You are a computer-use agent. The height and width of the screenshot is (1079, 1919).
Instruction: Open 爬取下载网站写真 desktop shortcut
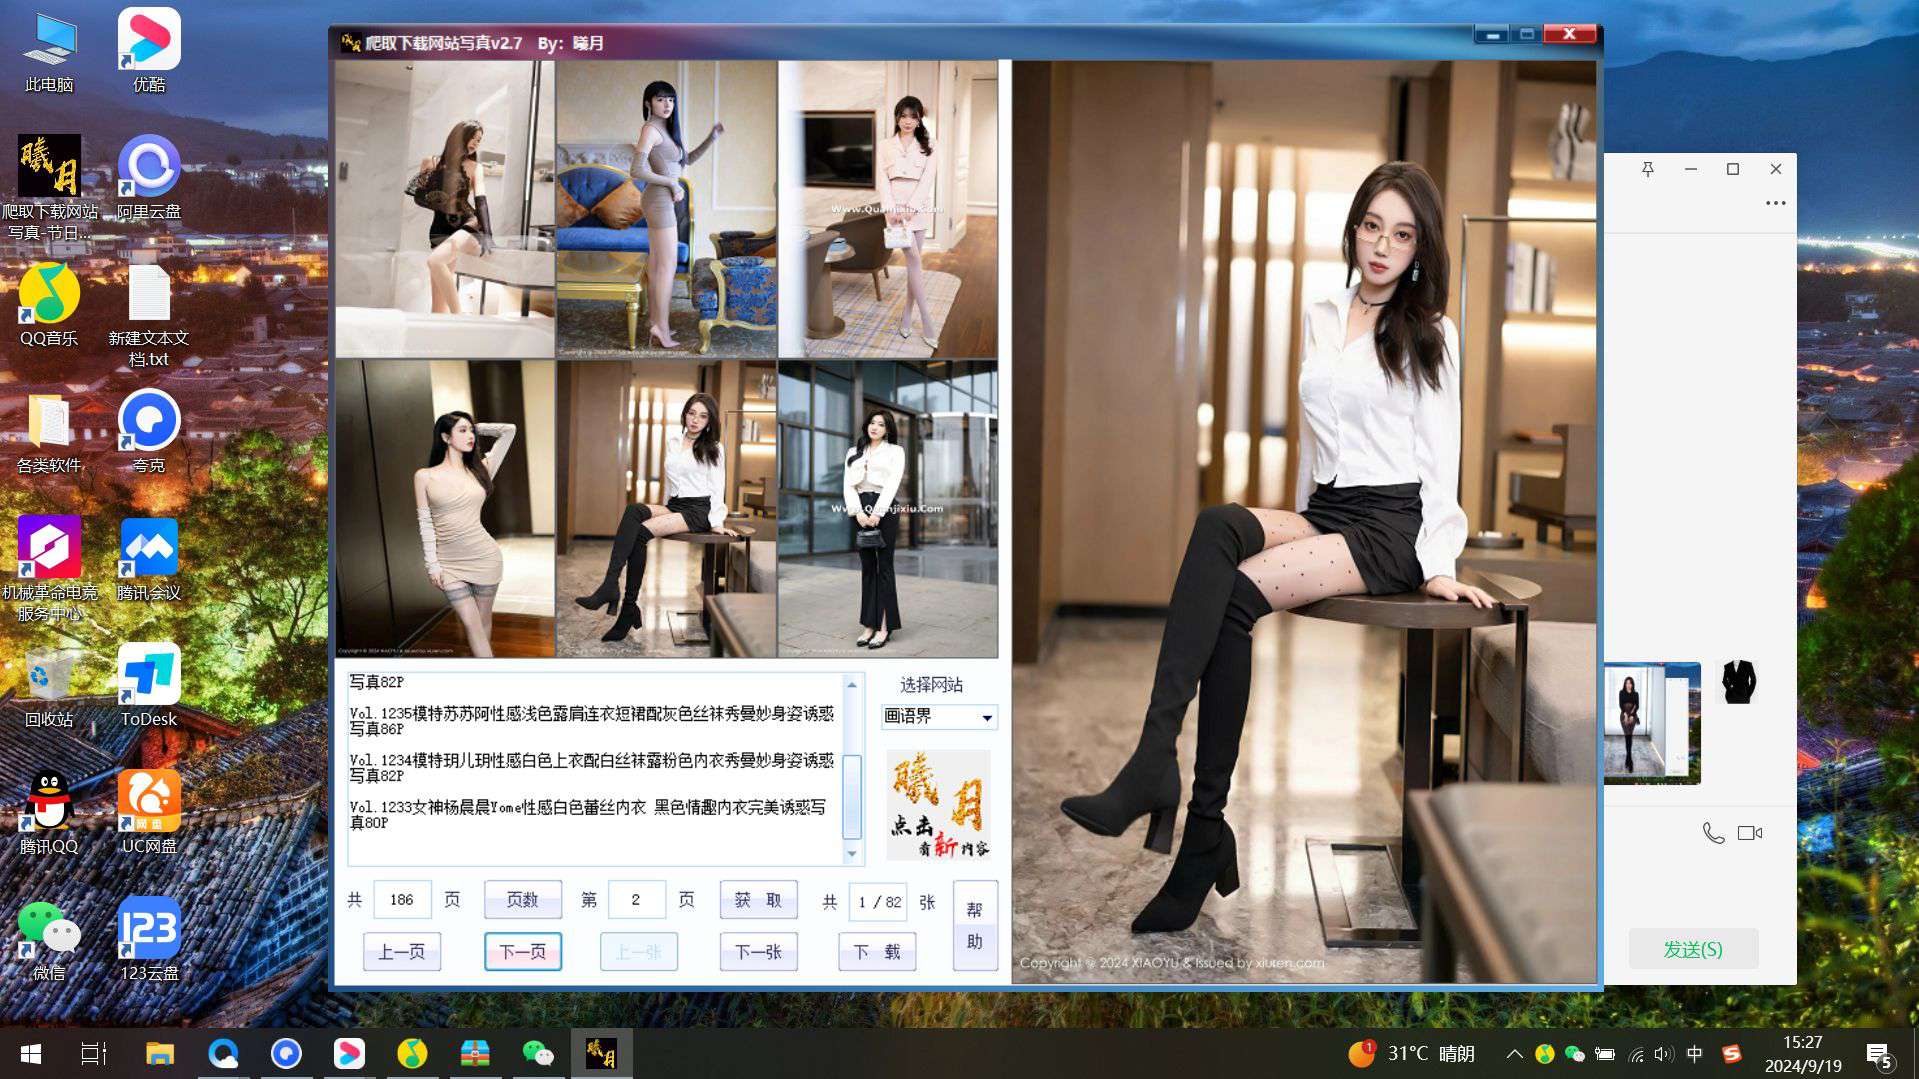coord(49,187)
